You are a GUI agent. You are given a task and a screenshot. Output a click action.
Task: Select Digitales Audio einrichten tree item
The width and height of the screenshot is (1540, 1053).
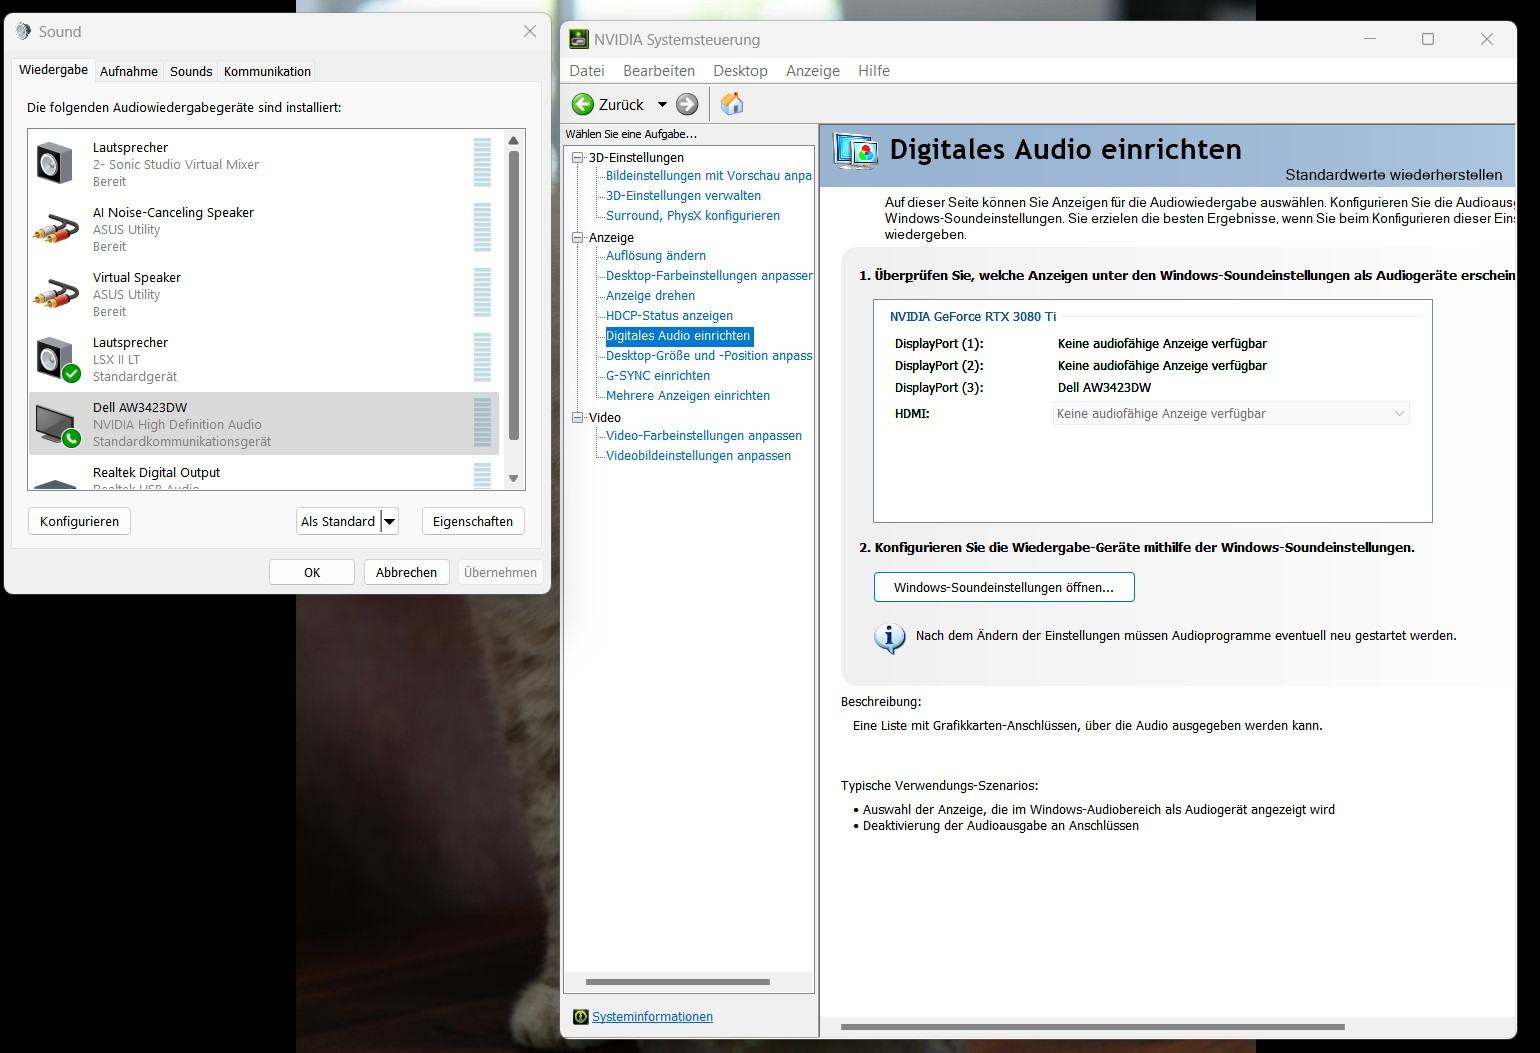coord(678,336)
